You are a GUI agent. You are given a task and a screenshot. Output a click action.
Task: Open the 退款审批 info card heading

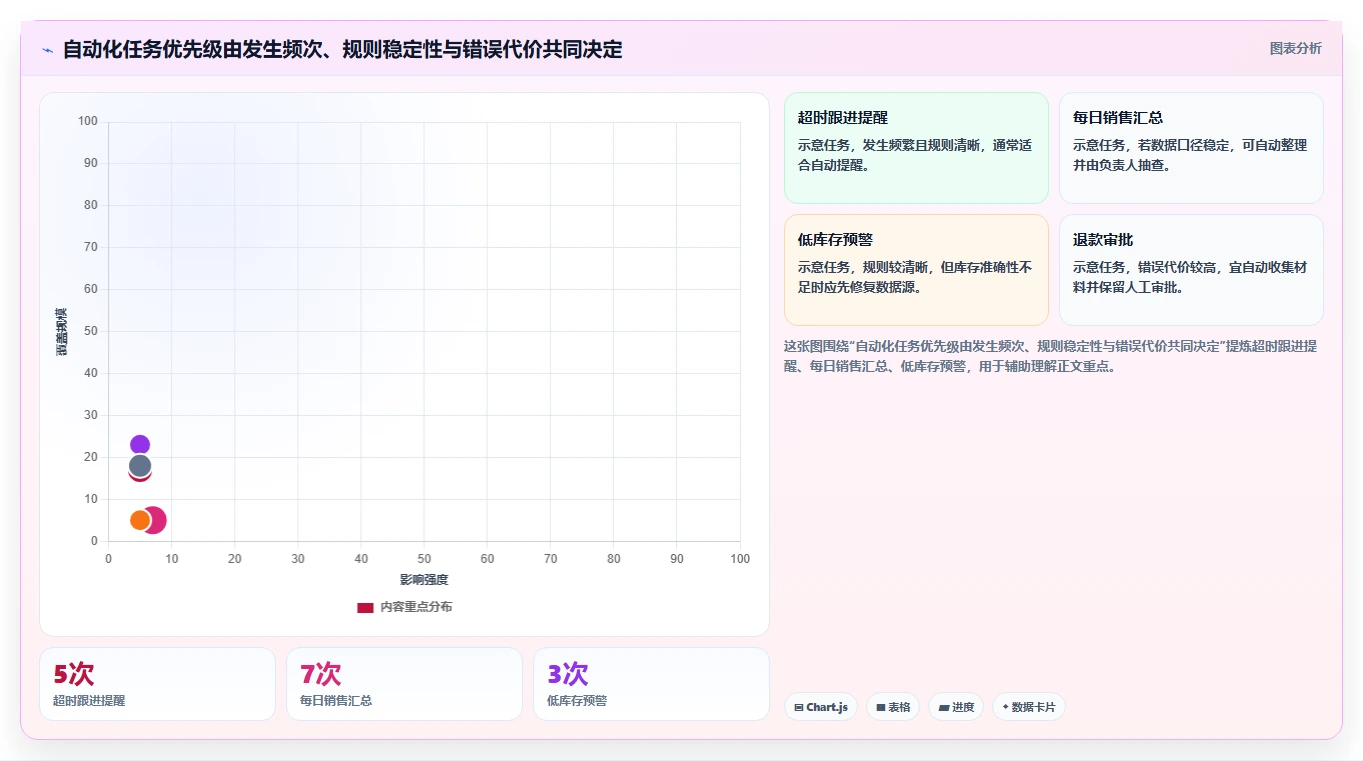click(1103, 239)
